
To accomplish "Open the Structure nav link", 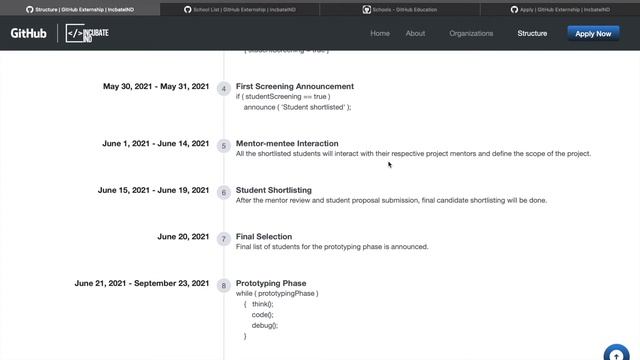I will pyautogui.click(x=532, y=33).
